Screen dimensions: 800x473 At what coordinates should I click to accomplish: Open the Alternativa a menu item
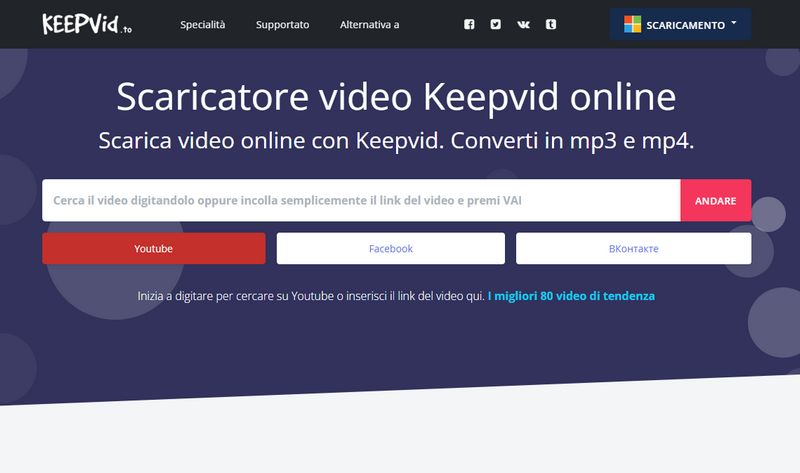point(369,24)
